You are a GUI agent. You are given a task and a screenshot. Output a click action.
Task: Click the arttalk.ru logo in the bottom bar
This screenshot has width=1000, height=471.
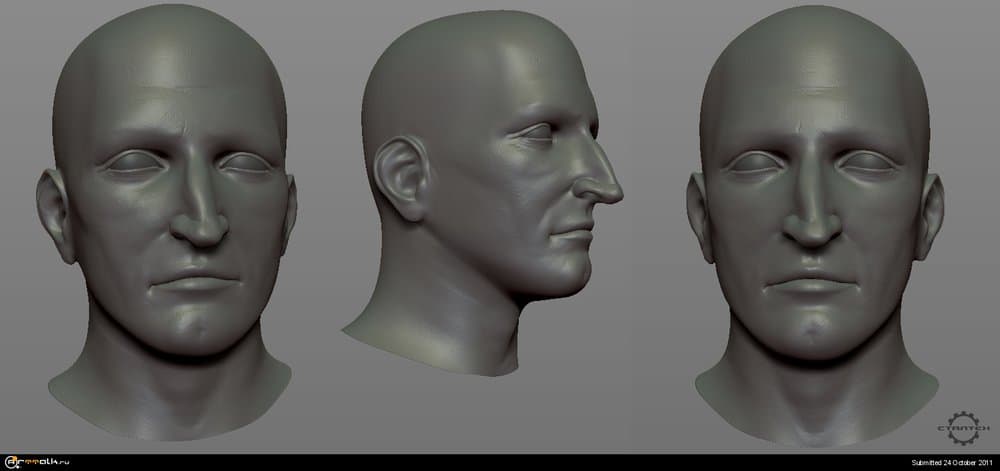(36, 463)
